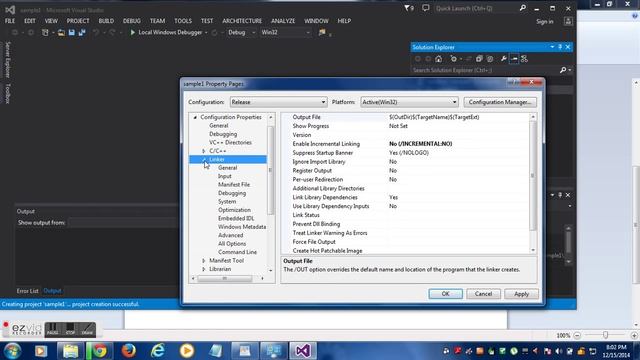
Task: Open the FILE menu
Action: pos(10,21)
